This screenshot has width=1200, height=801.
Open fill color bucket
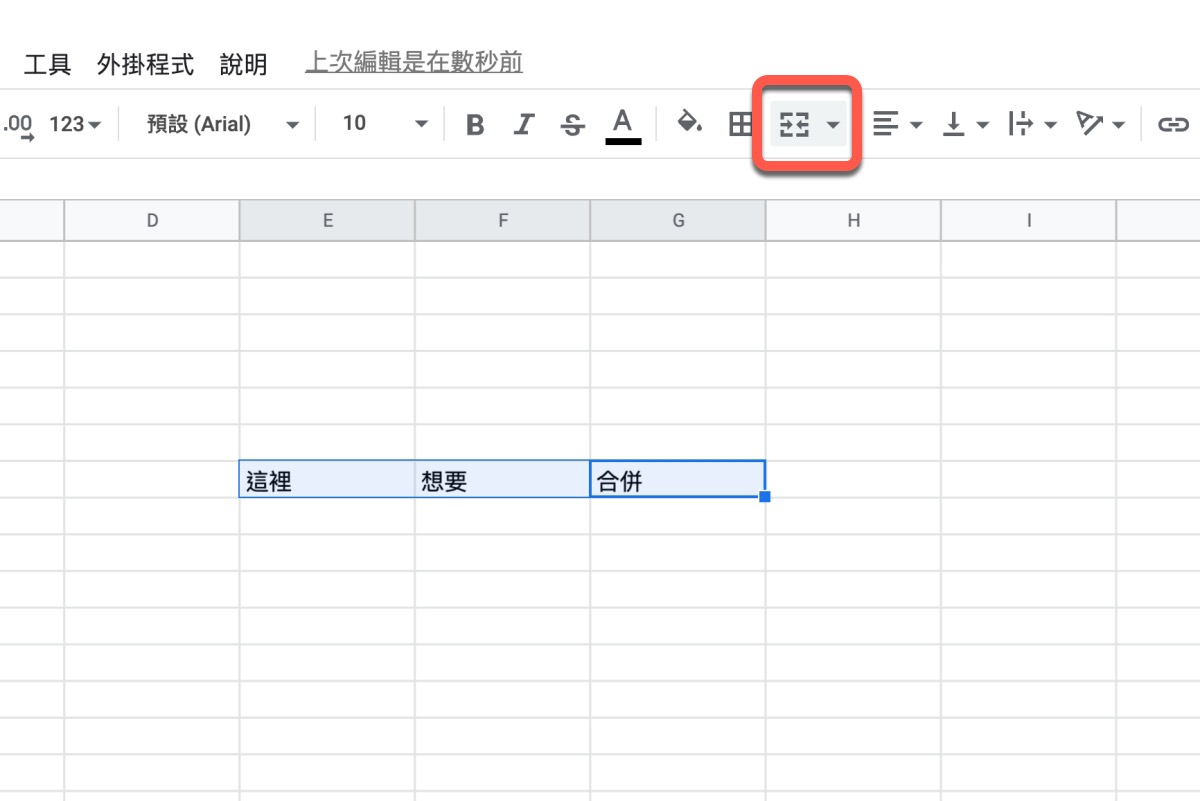[x=690, y=123]
